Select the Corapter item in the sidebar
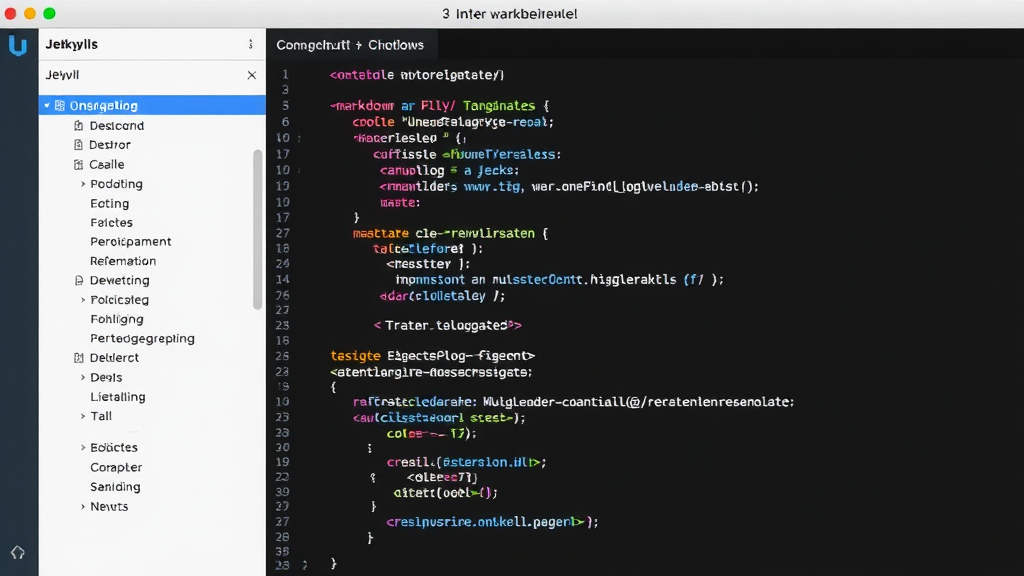1024x576 pixels. coord(116,467)
